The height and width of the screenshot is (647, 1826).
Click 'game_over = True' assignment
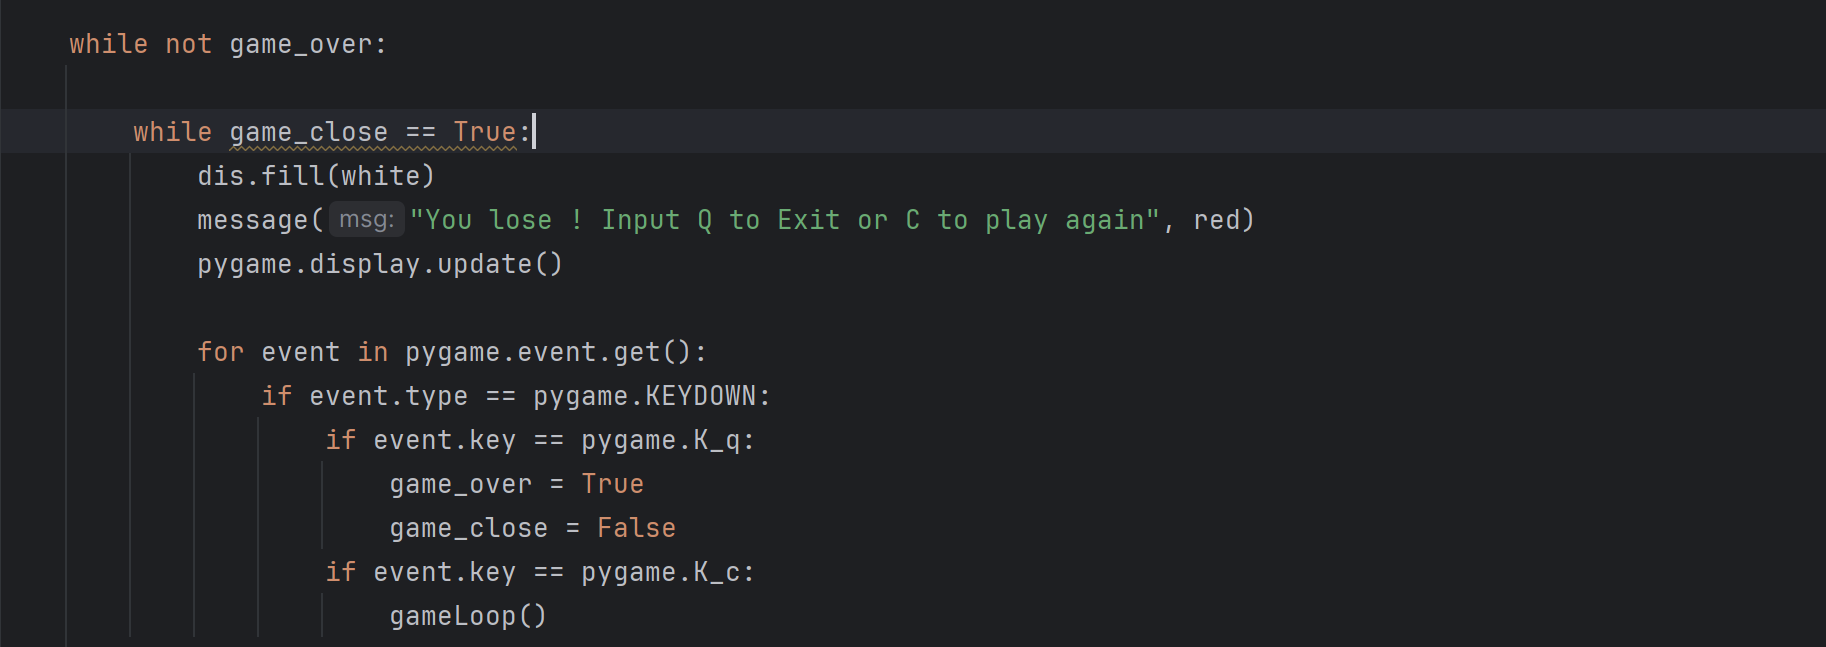[517, 484]
